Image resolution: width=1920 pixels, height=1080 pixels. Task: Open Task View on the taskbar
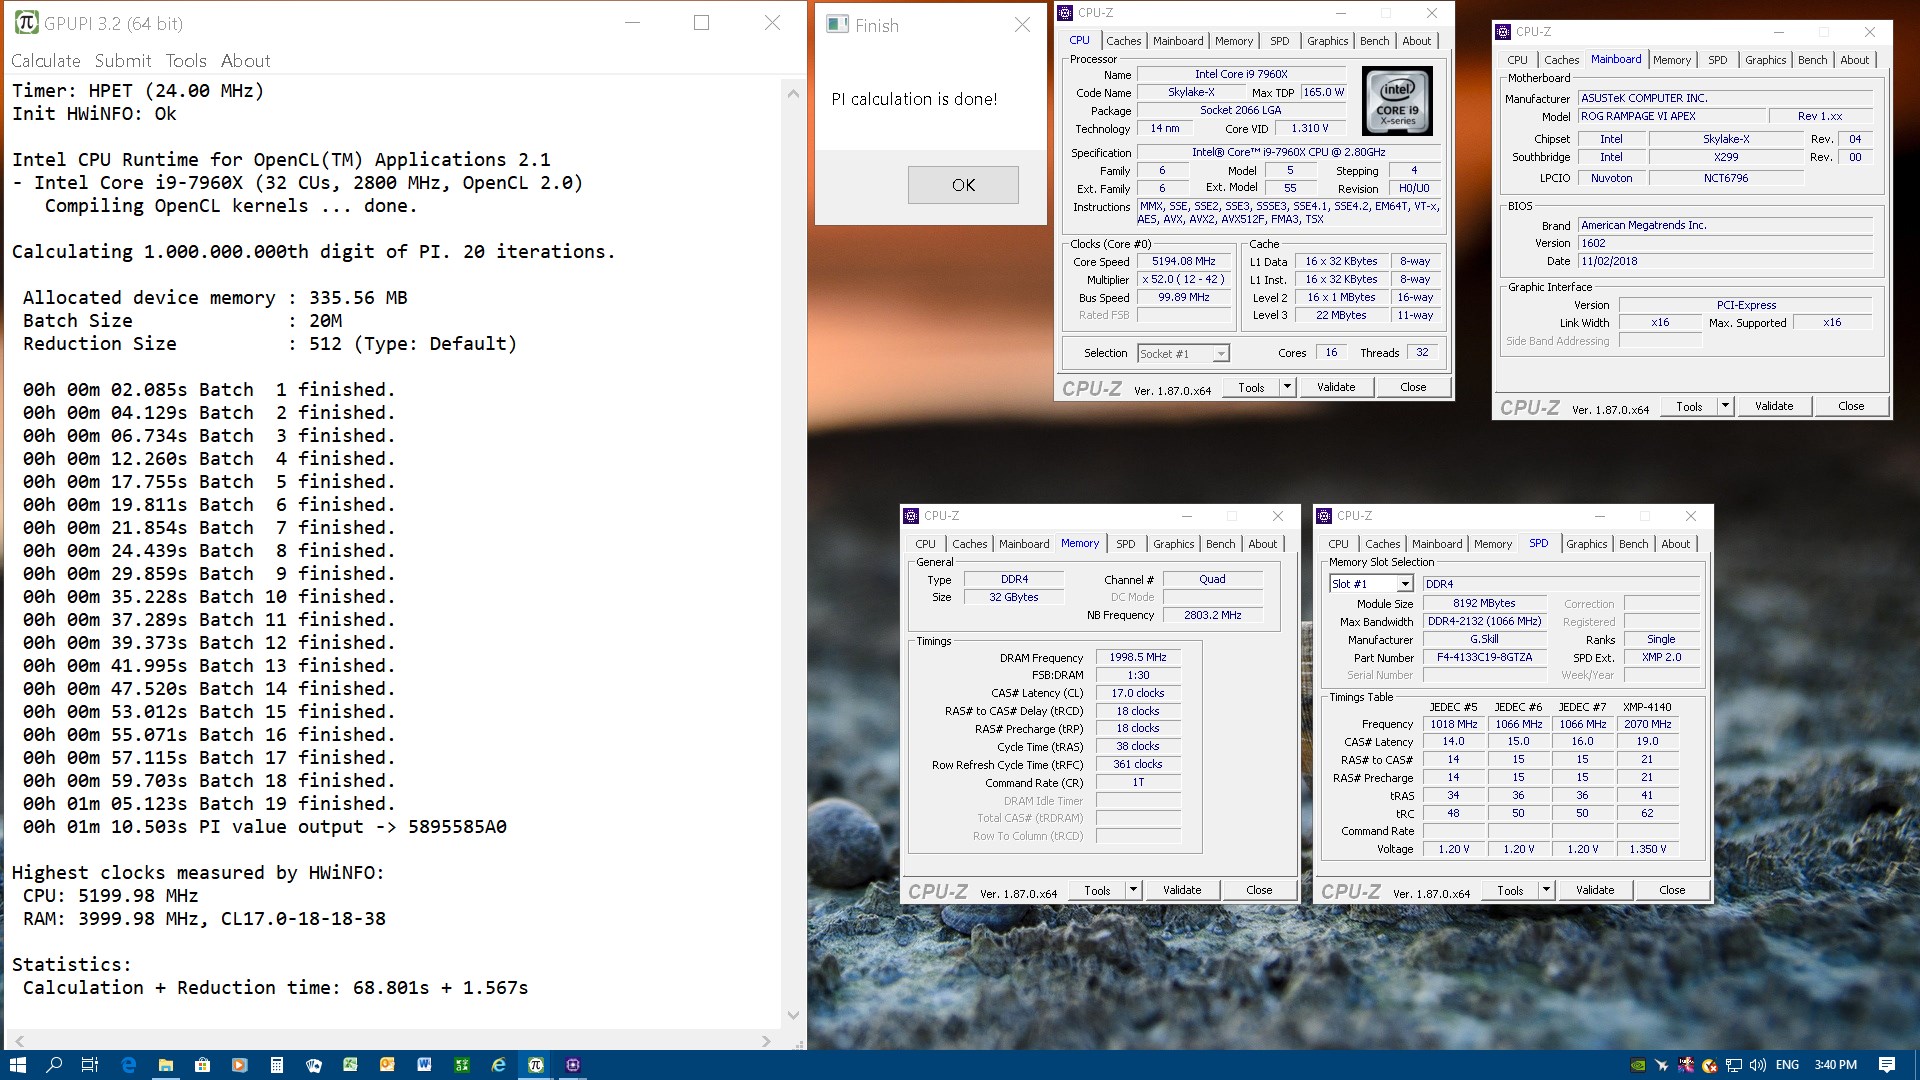click(90, 1065)
